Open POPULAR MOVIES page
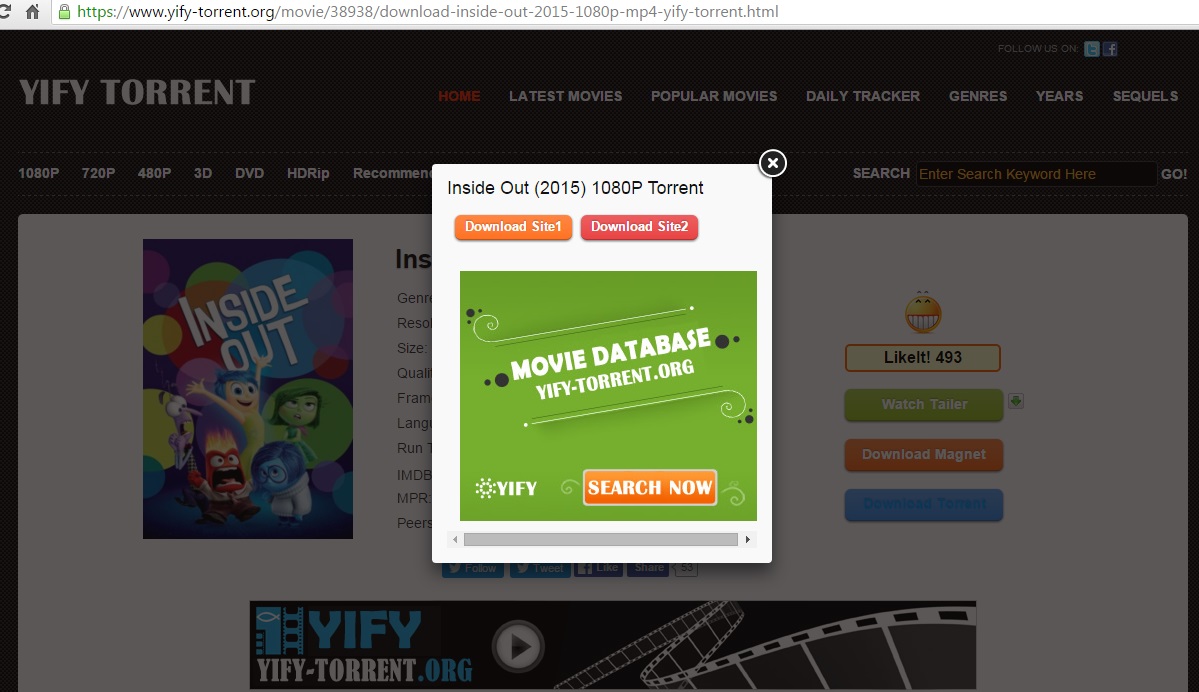This screenshot has height=692, width=1199. pos(713,96)
